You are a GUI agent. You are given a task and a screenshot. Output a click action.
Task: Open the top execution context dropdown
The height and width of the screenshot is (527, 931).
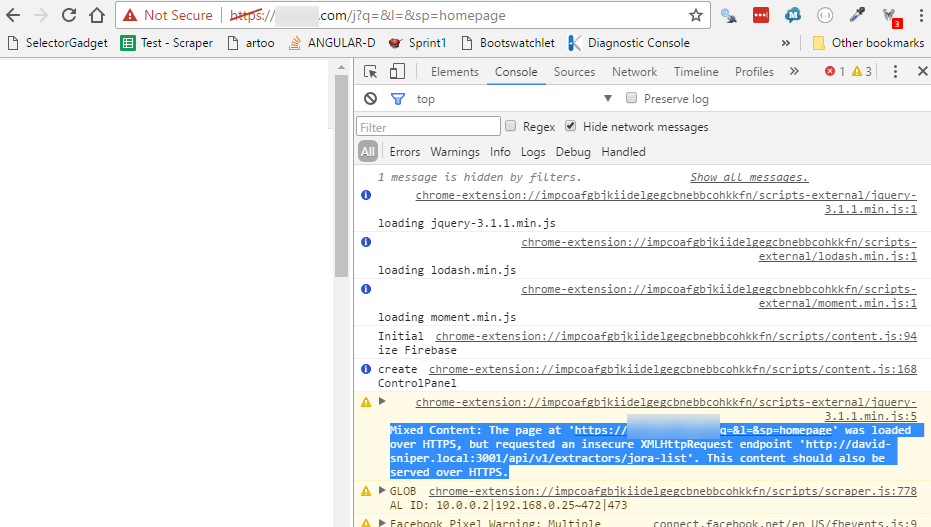point(514,99)
